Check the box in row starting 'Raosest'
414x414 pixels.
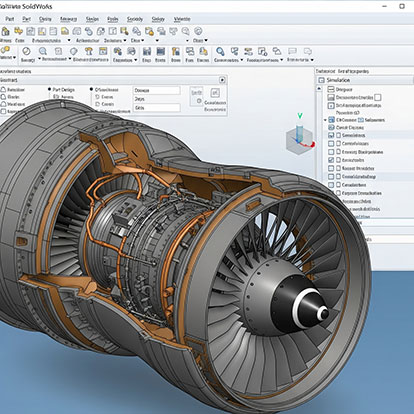tap(331, 168)
